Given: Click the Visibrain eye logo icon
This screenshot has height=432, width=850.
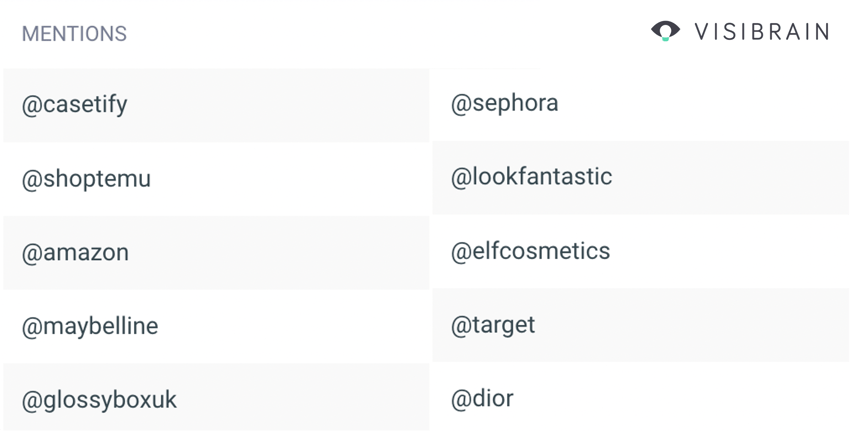Looking at the screenshot, I should pyautogui.click(x=665, y=31).
